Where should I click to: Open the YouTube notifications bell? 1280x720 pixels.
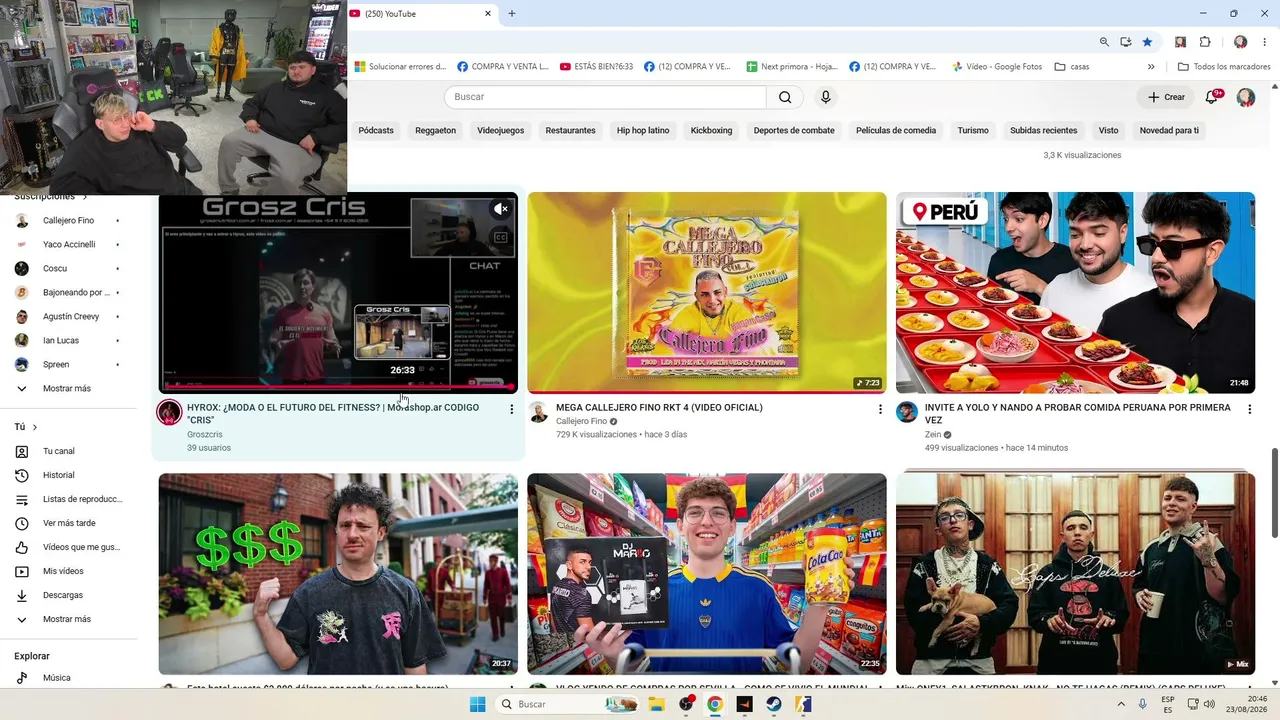click(1212, 97)
